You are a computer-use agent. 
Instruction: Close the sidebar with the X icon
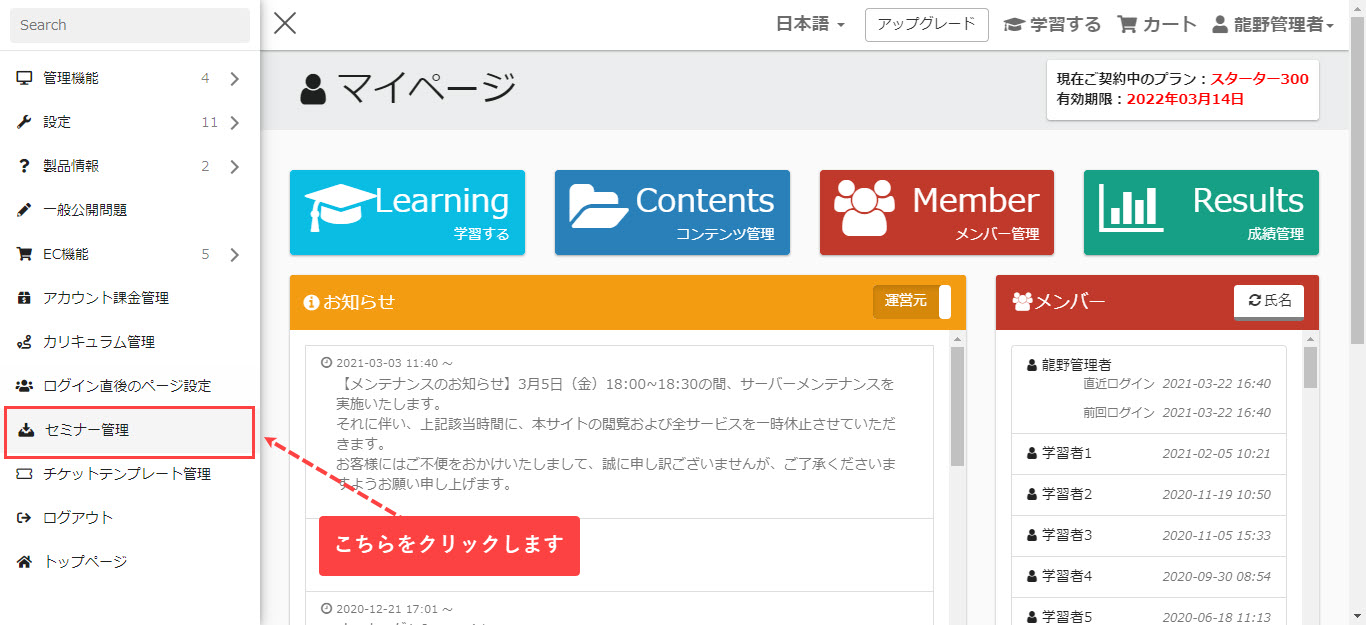[285, 24]
